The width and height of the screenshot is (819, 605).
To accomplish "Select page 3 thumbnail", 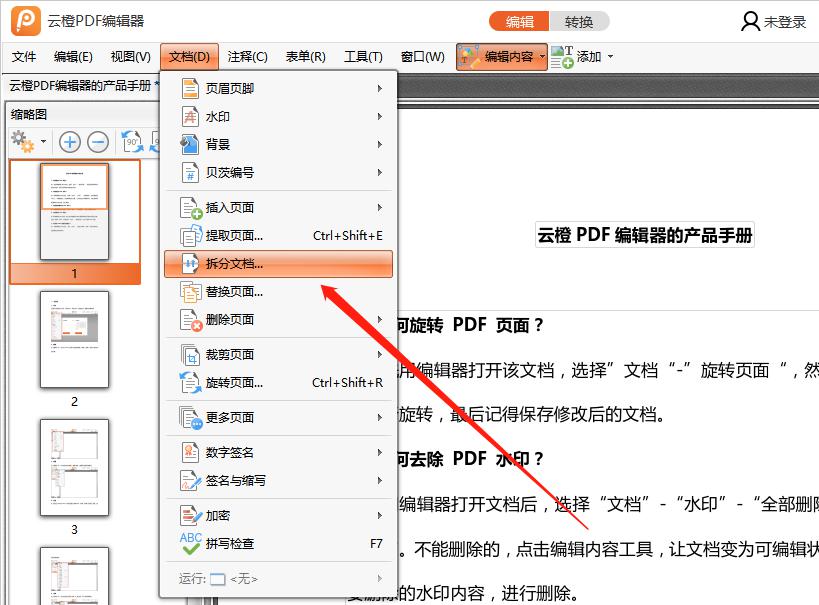I will [x=75, y=468].
